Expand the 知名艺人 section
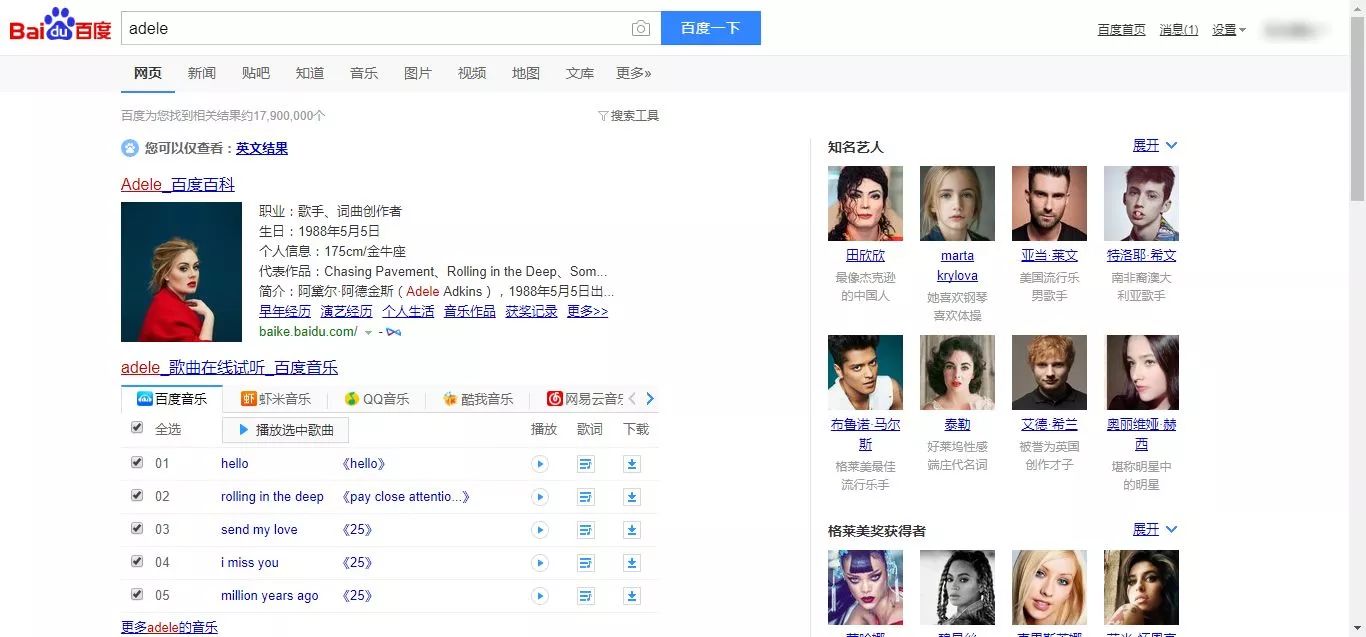 coord(1155,146)
